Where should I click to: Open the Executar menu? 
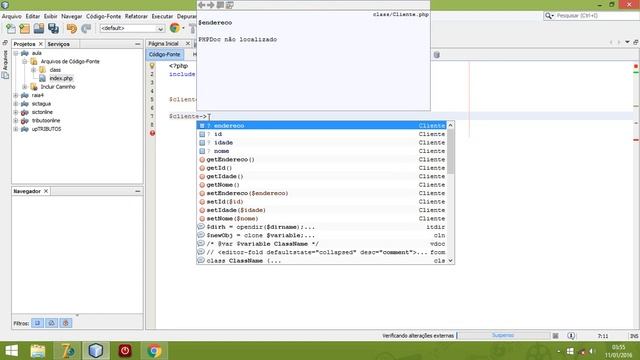point(162,16)
